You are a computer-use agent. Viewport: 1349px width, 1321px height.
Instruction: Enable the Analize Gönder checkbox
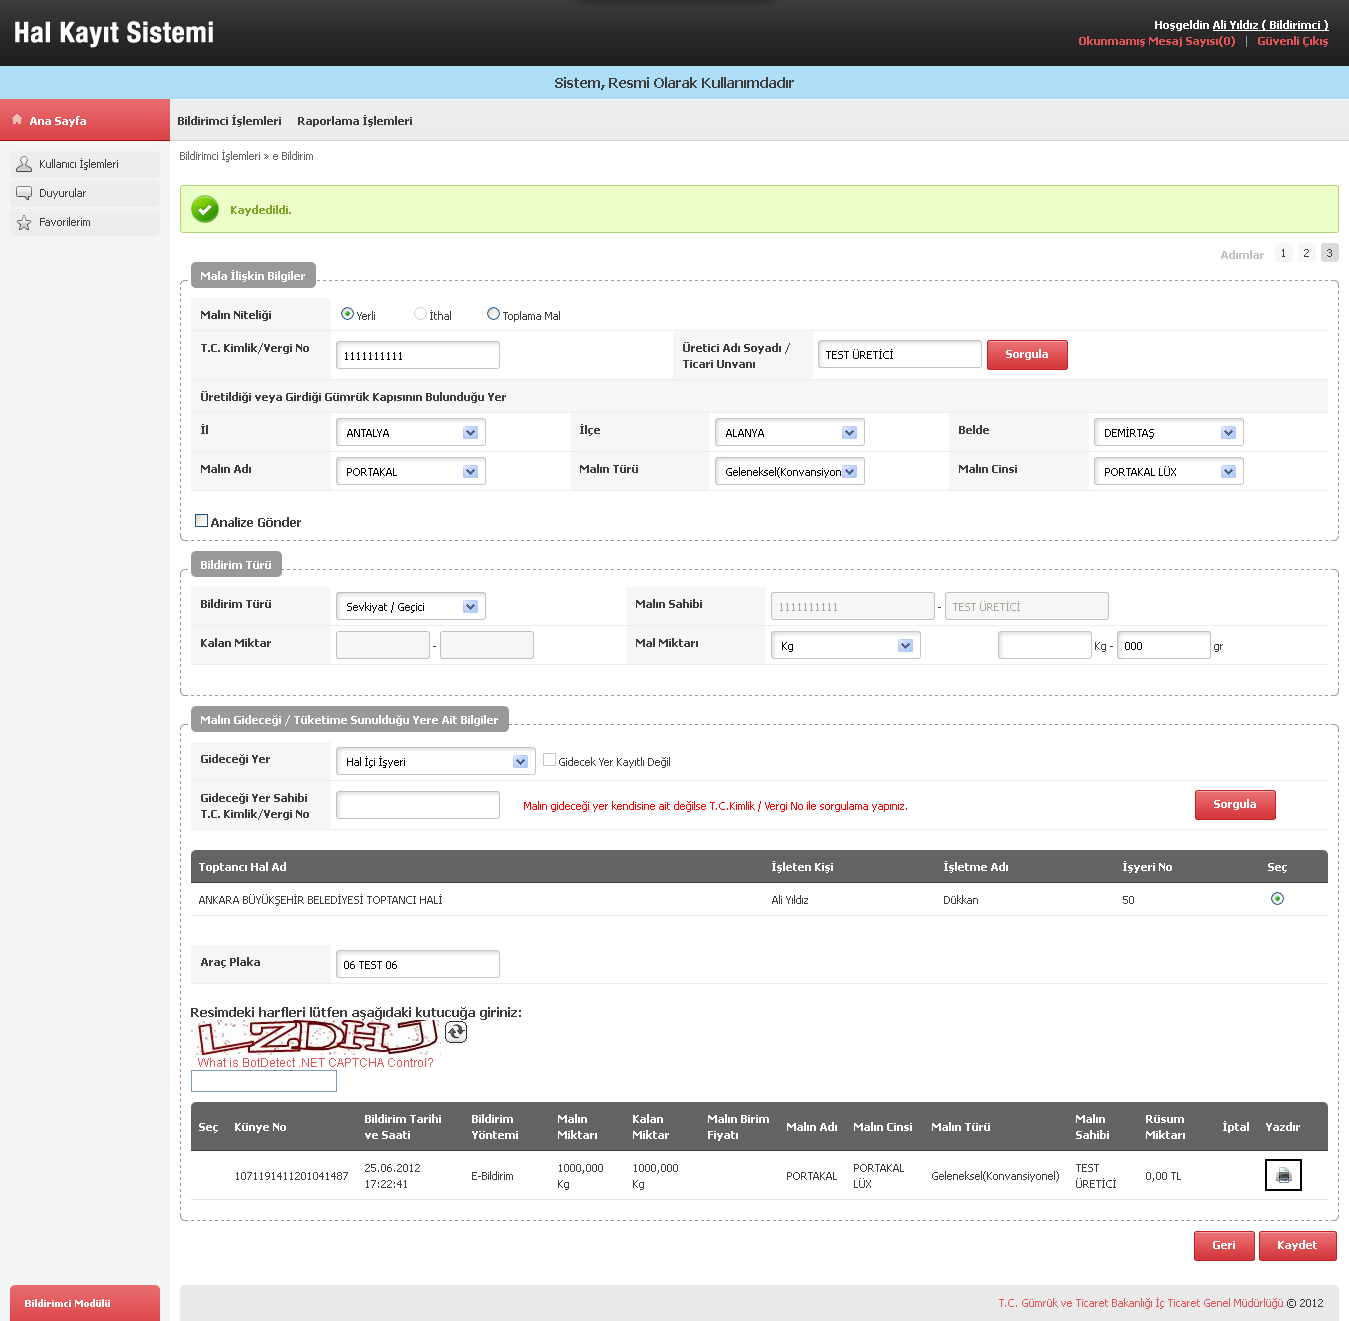tap(201, 521)
